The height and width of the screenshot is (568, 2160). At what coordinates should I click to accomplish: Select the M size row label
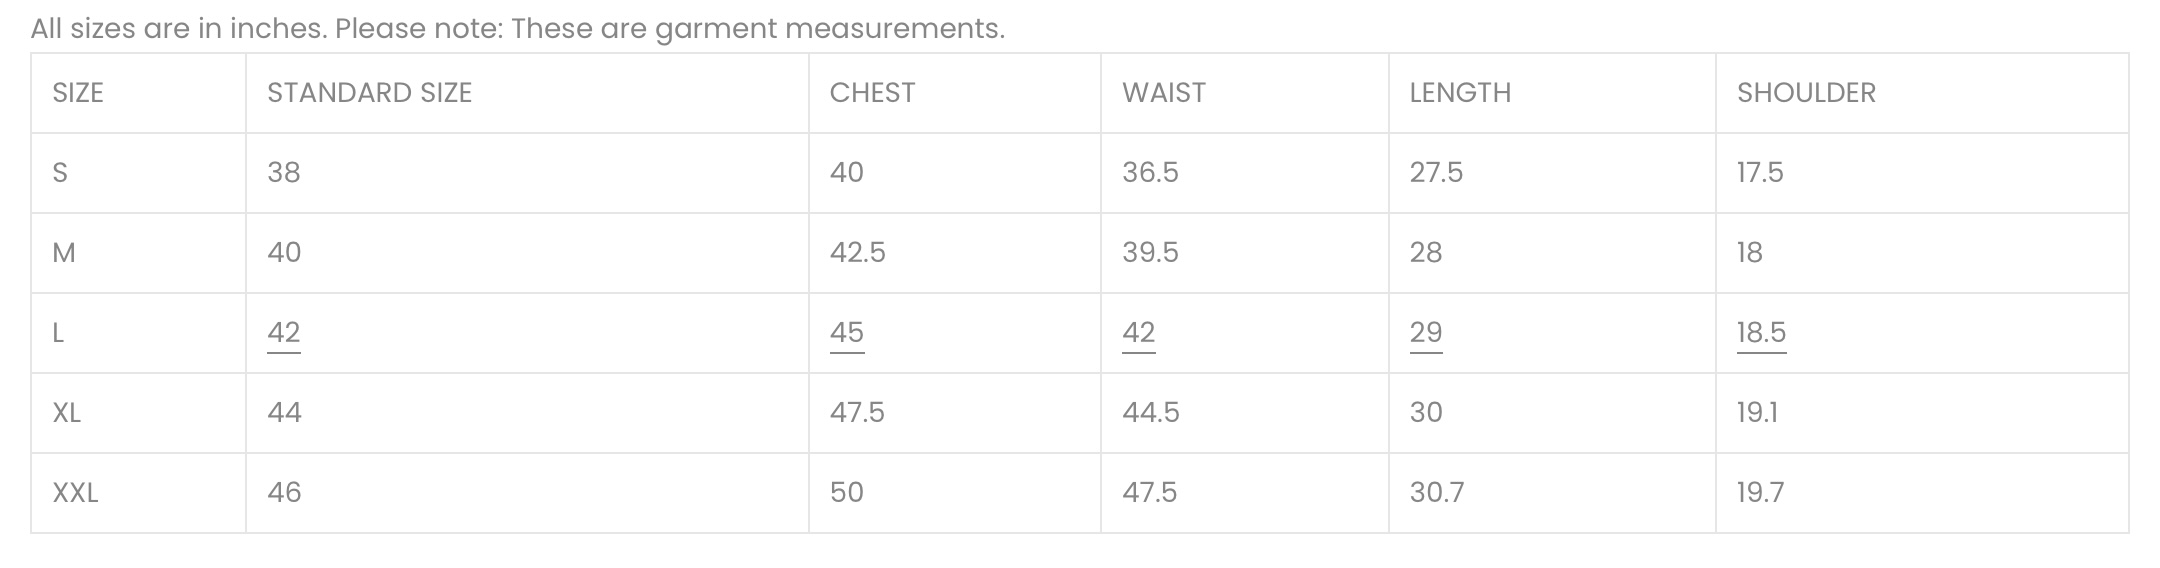tap(64, 253)
